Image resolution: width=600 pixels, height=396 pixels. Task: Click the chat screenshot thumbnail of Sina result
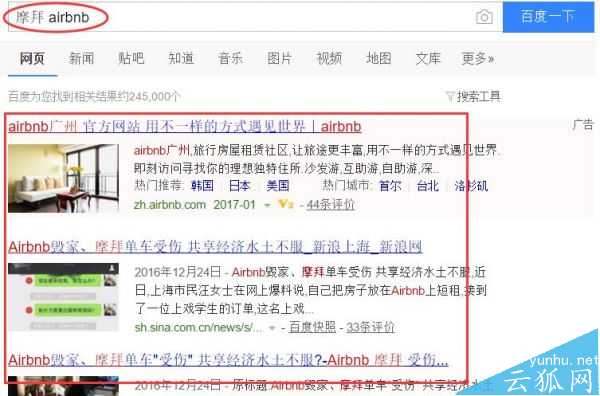tap(63, 297)
